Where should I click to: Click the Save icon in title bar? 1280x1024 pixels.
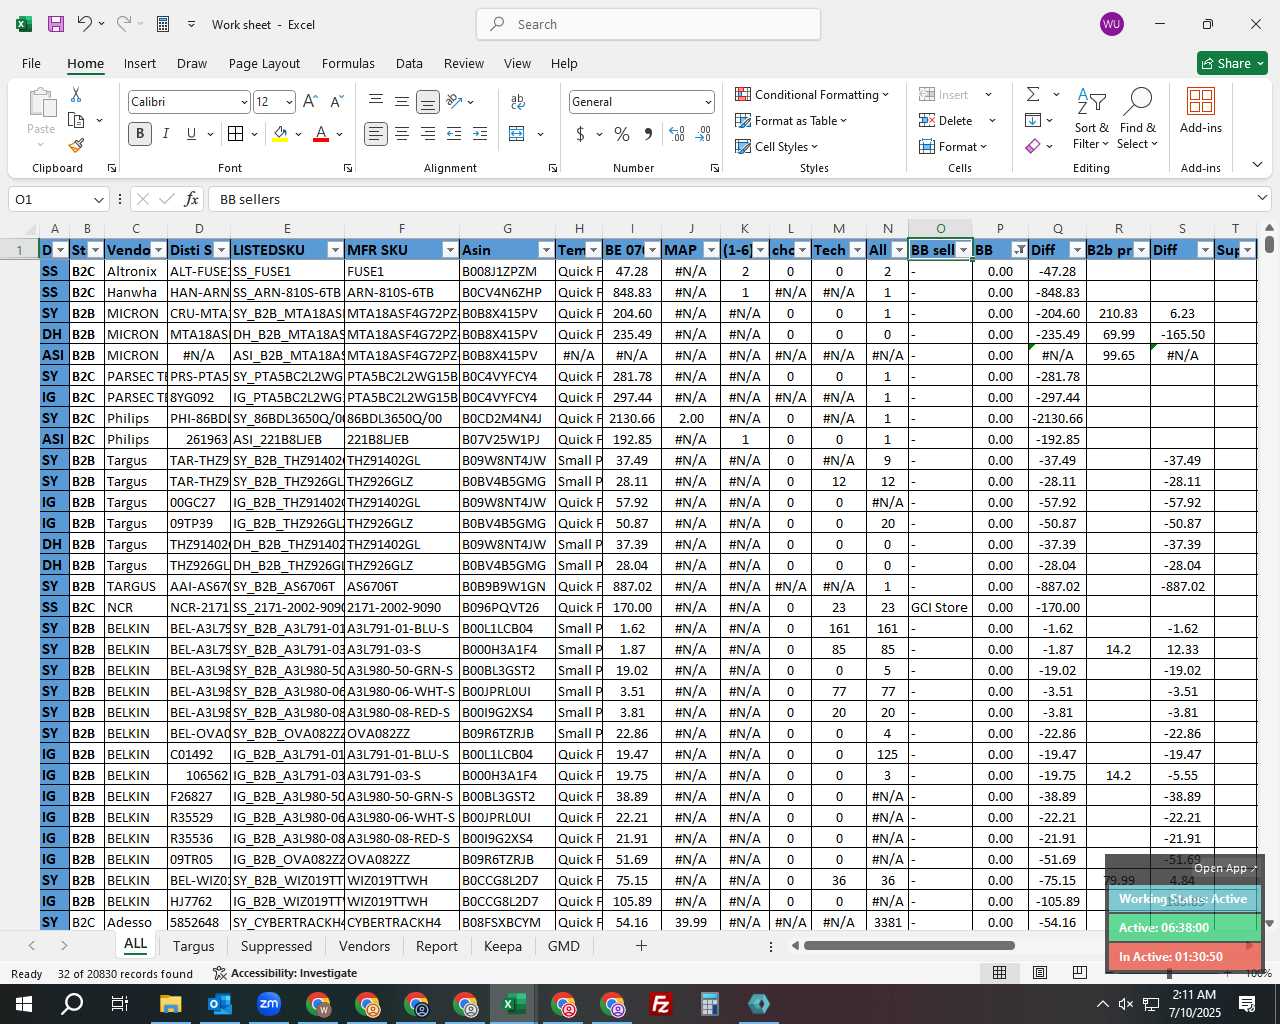point(56,24)
